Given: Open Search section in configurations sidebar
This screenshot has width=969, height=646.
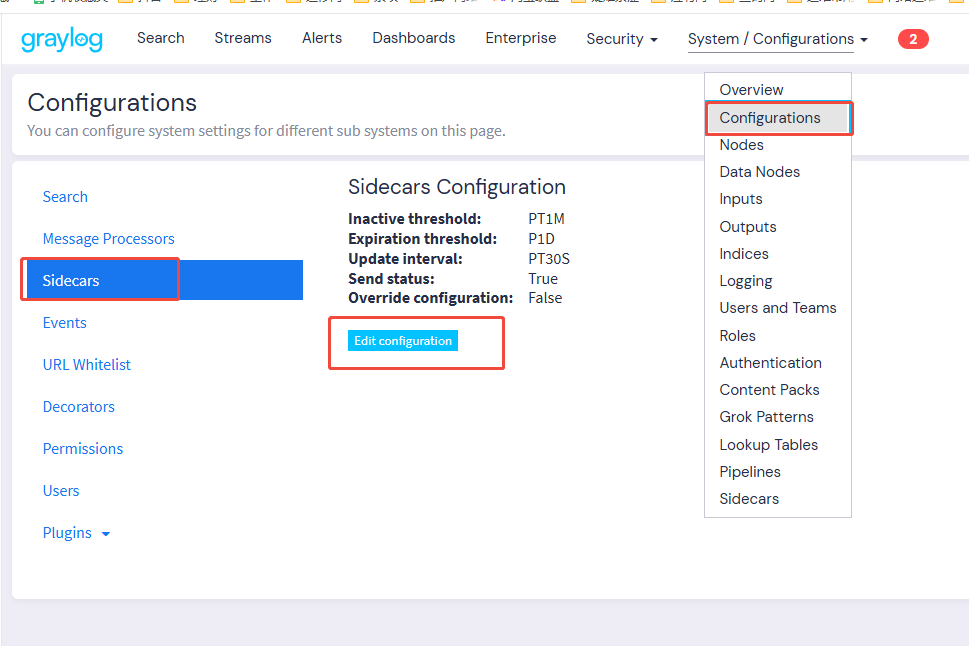Looking at the screenshot, I should [65, 197].
